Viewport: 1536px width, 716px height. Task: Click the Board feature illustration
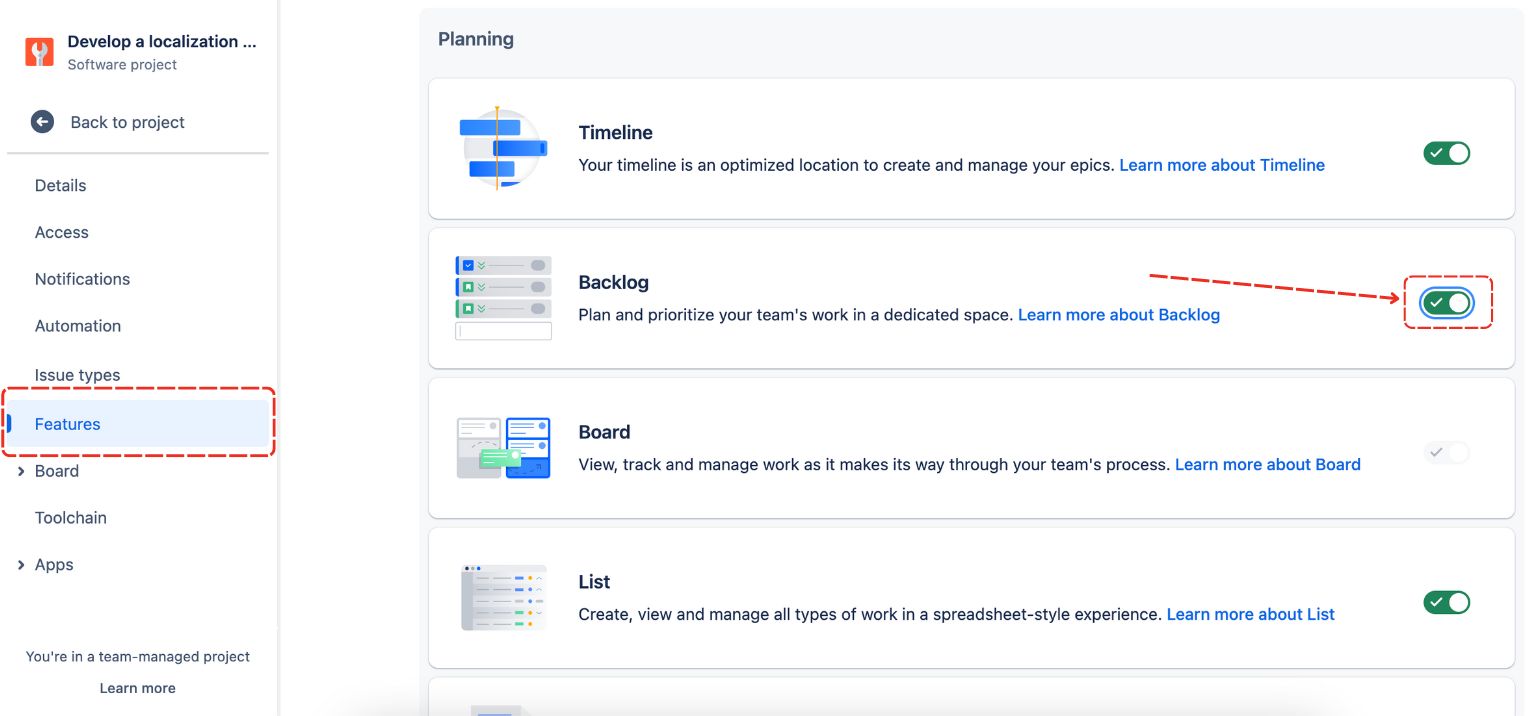(503, 448)
